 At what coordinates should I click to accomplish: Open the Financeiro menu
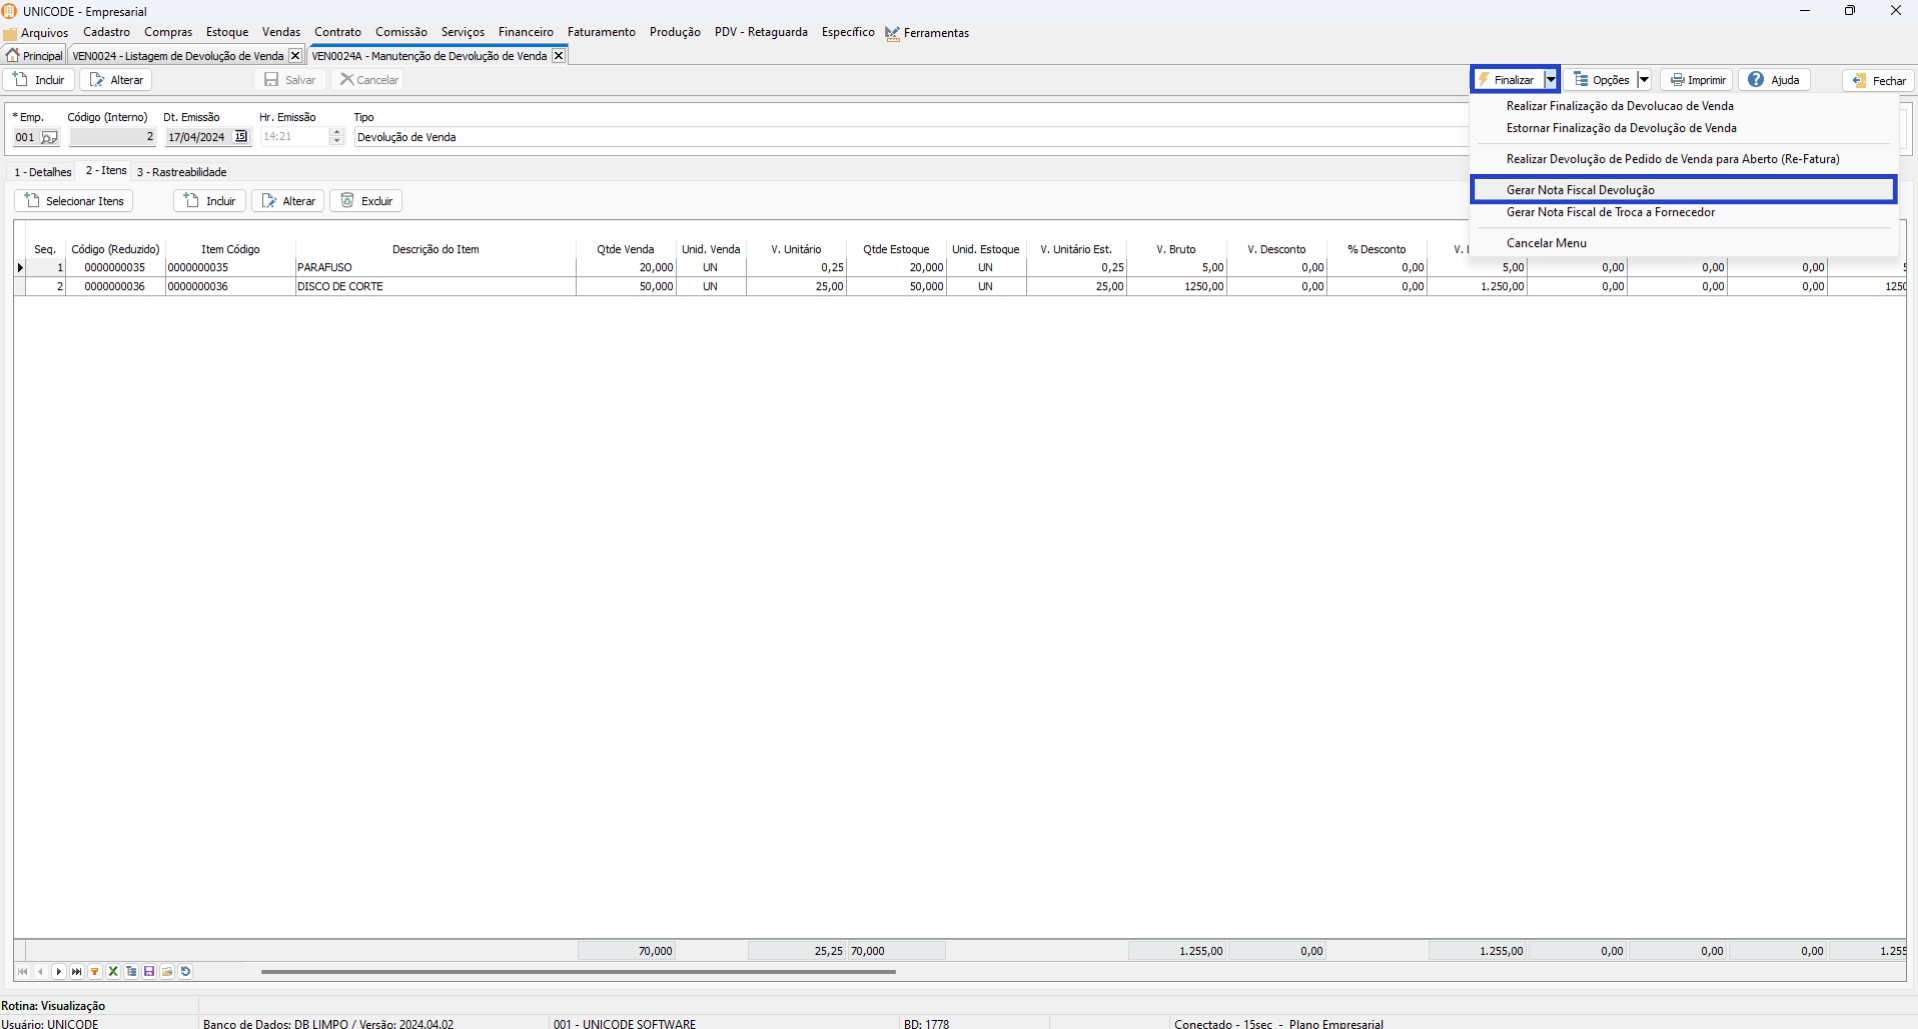pos(525,32)
